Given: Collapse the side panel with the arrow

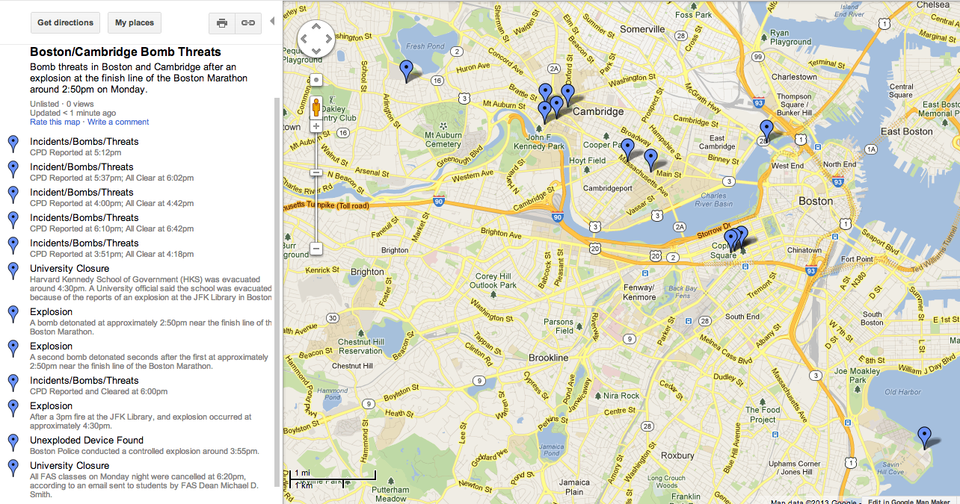Looking at the screenshot, I should coord(272,21).
